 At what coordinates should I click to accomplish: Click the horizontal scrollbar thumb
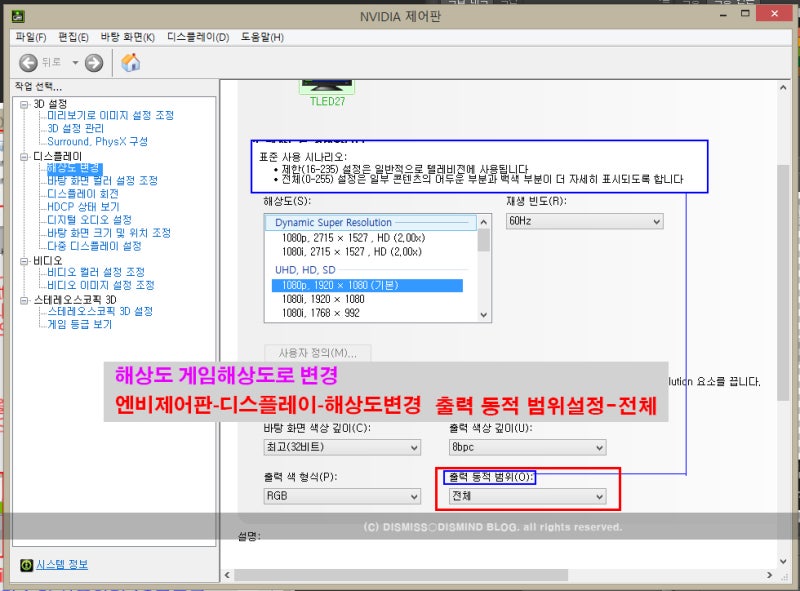point(401,575)
